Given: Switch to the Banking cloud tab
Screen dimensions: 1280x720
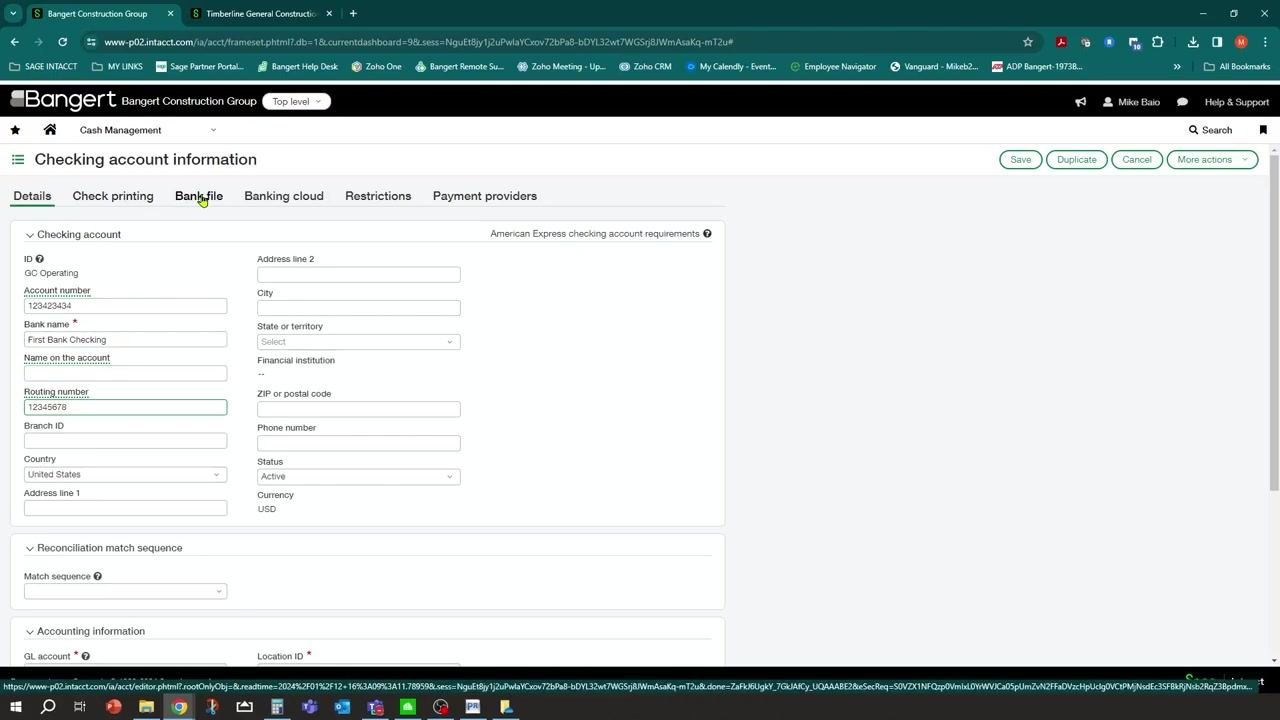Looking at the screenshot, I should pyautogui.click(x=284, y=196).
